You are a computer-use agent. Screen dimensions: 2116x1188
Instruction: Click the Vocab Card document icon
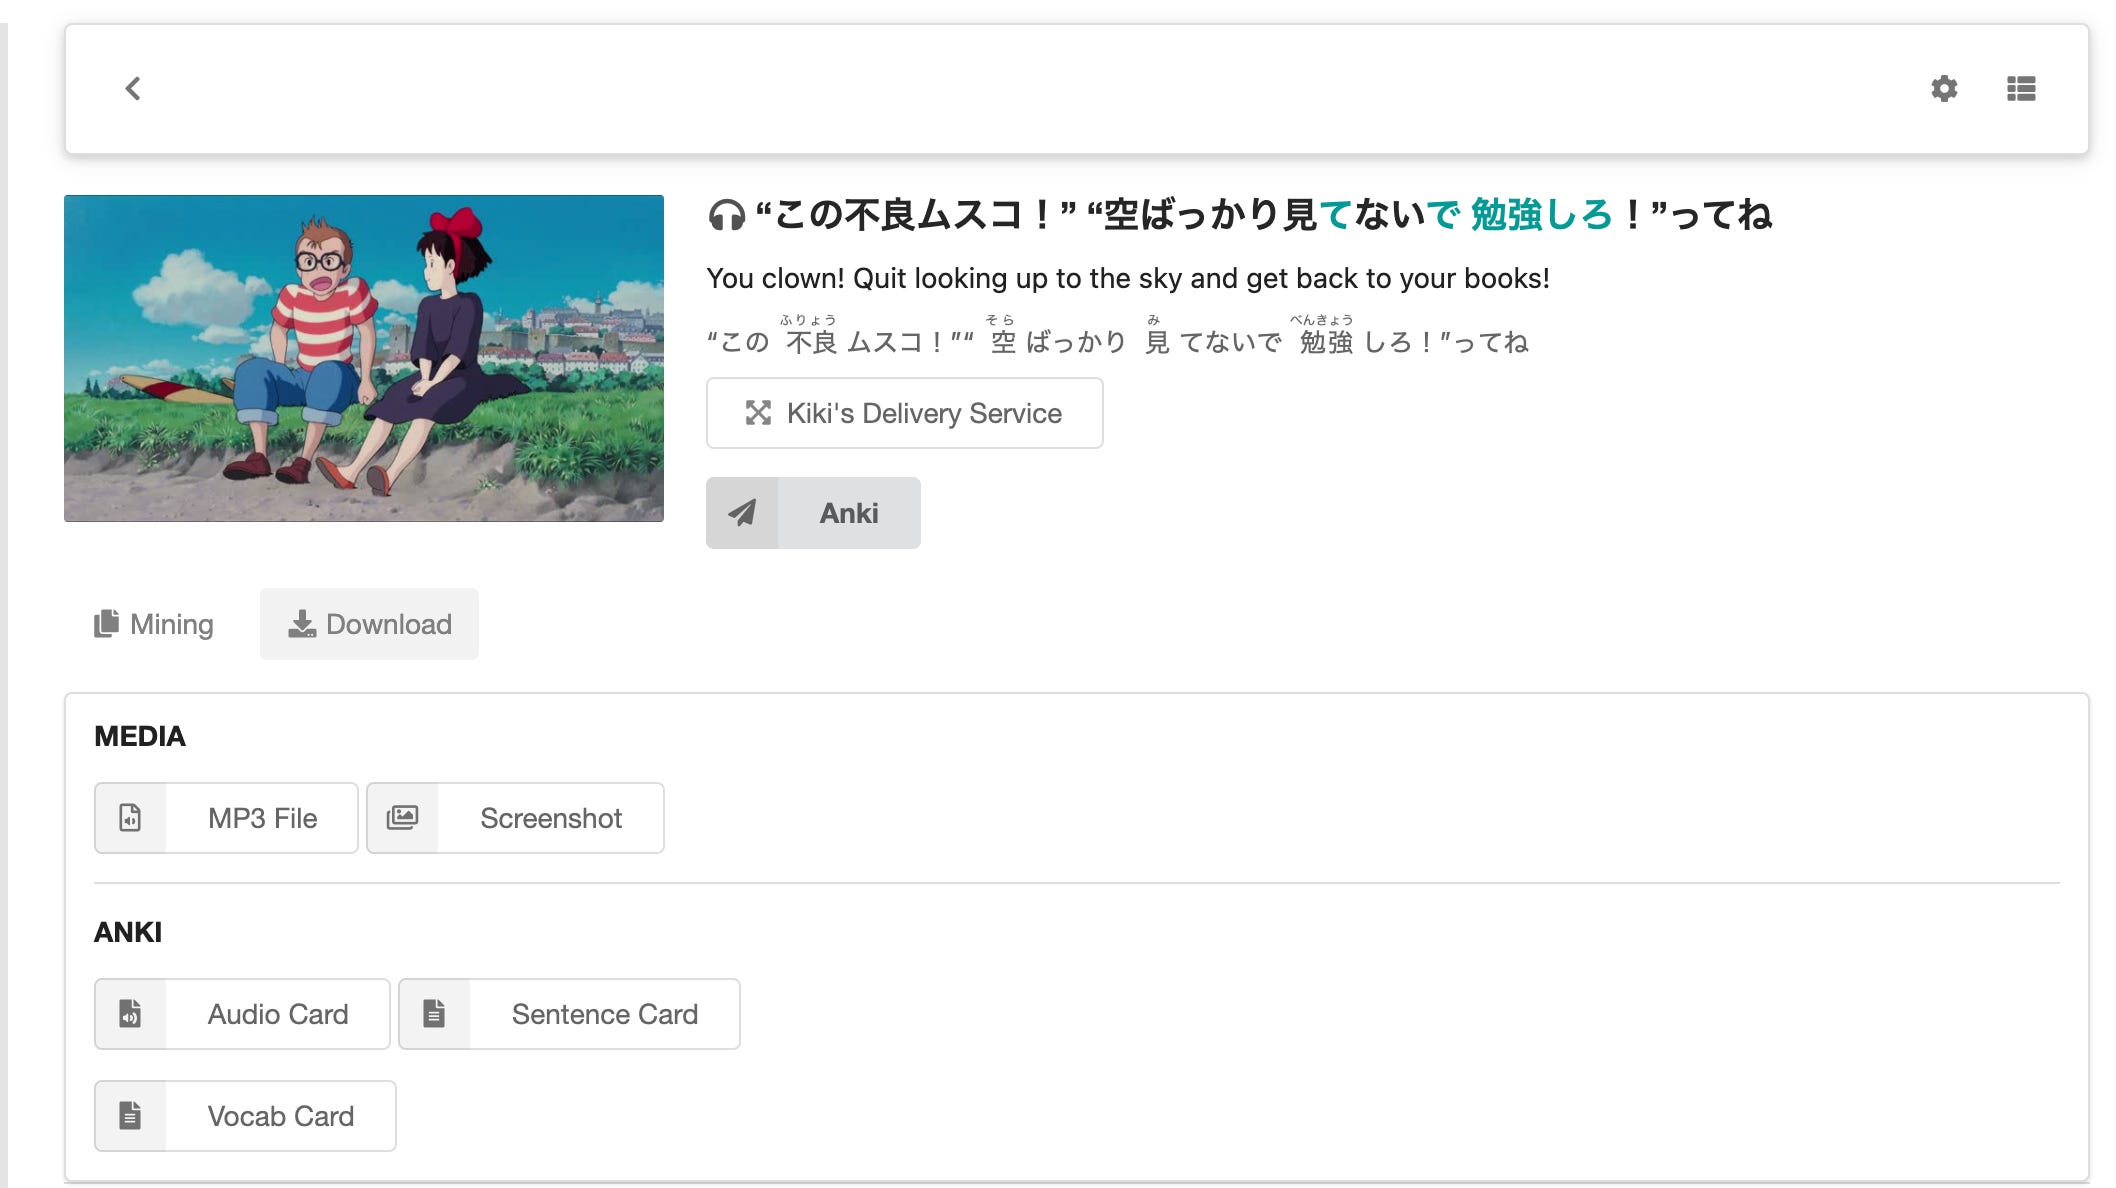coord(131,1116)
